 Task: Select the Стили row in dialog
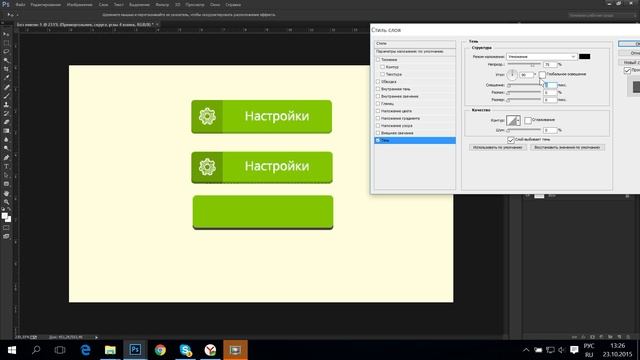[415, 43]
